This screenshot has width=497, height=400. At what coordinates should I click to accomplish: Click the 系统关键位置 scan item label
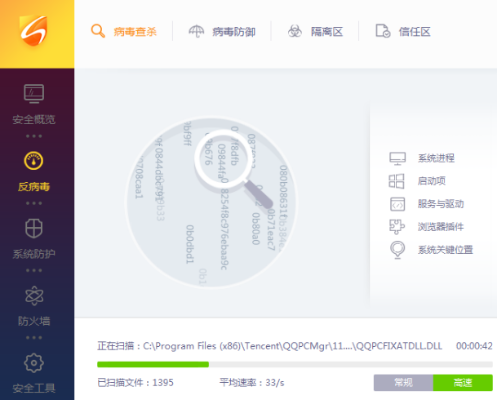click(445, 249)
